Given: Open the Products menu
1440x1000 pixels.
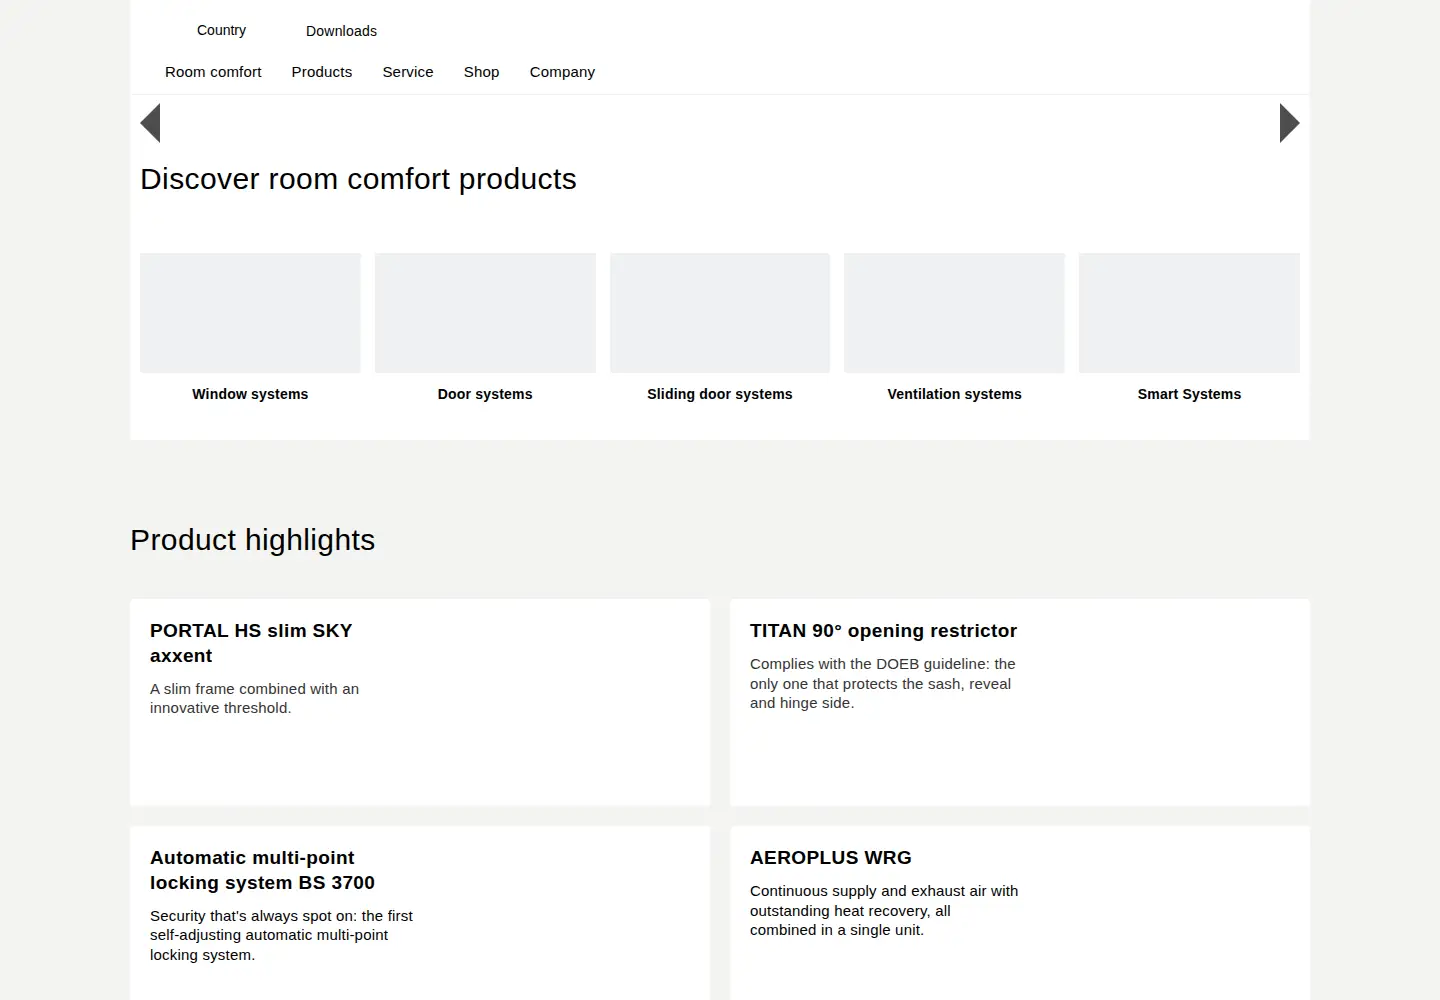Looking at the screenshot, I should pos(322,72).
